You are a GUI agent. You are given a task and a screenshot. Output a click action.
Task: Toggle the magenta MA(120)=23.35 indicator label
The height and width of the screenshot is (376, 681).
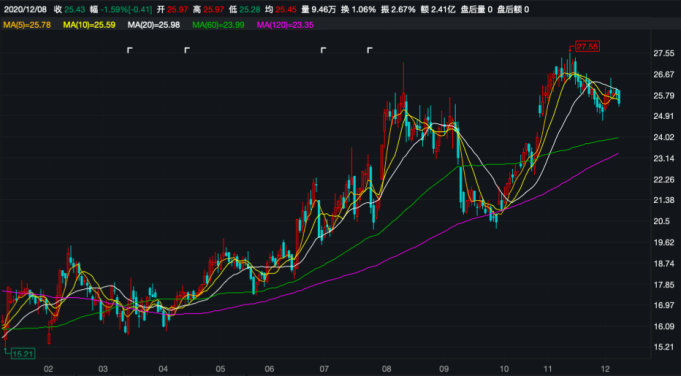[285, 25]
